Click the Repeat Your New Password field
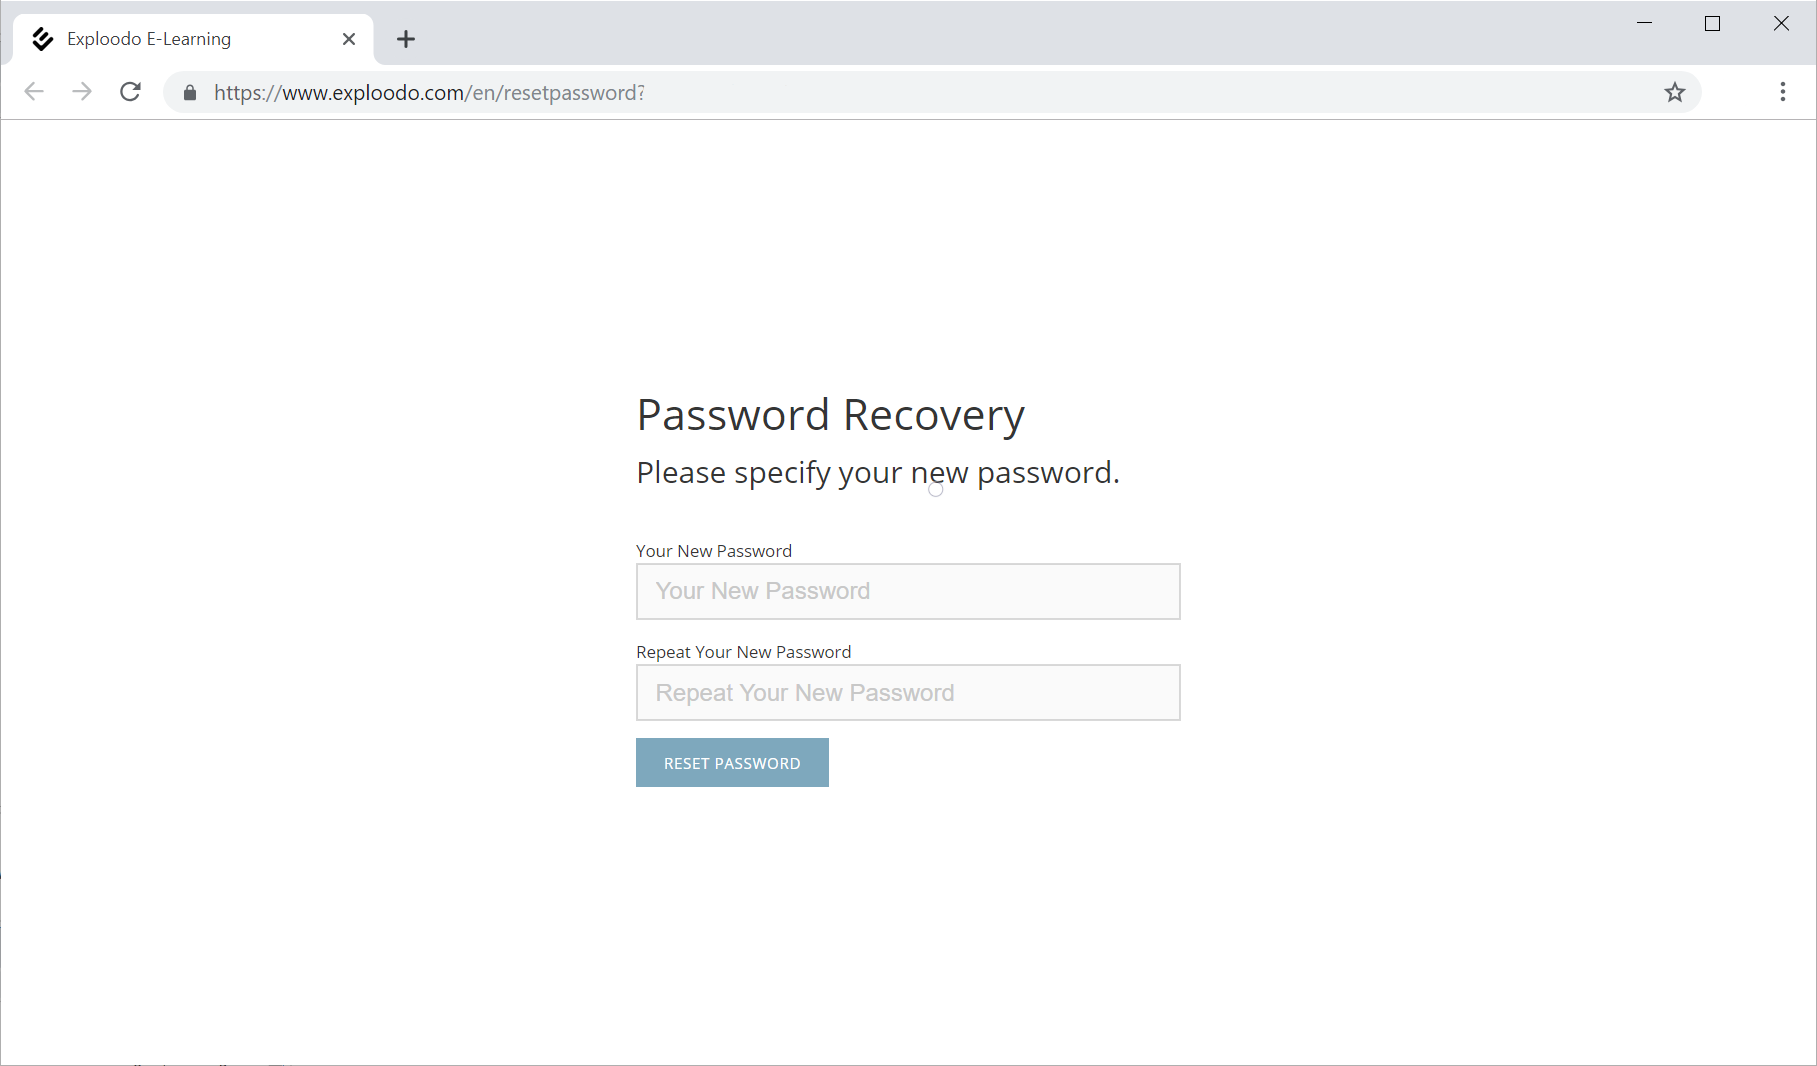The width and height of the screenshot is (1817, 1066). 908,692
